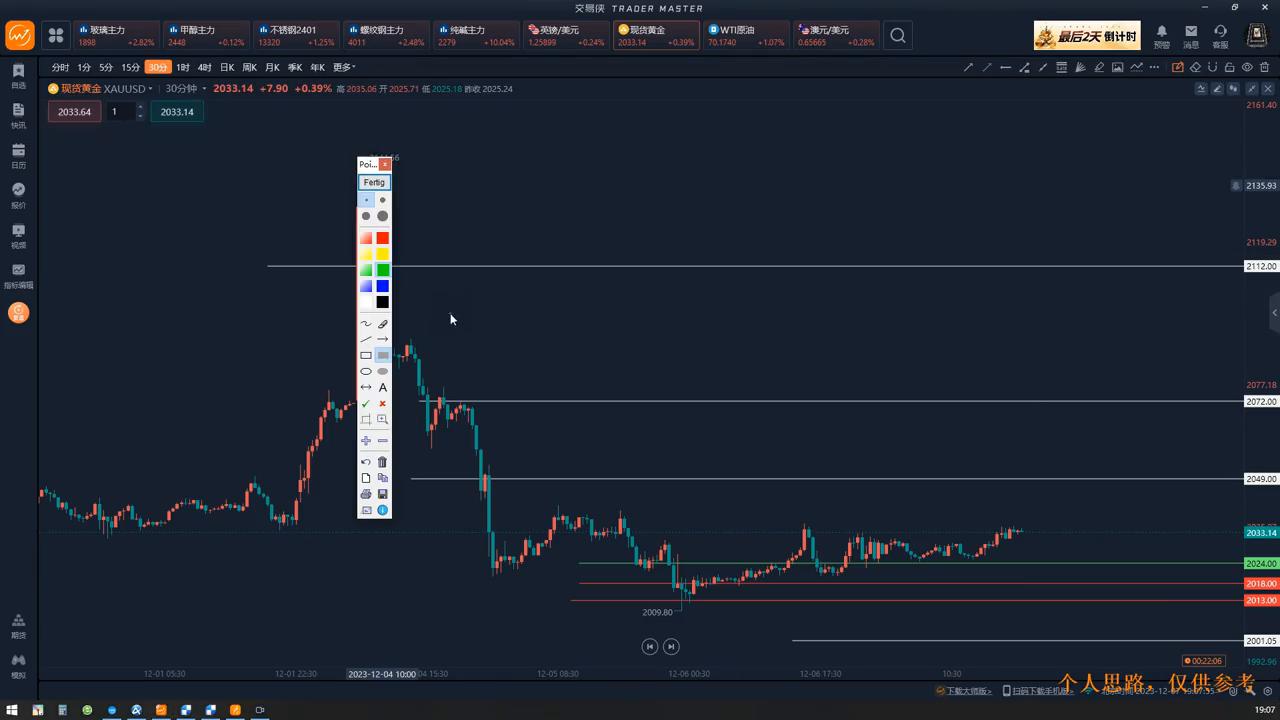The width and height of the screenshot is (1280, 720).
Task: Select the text A tool in the palette
Action: (x=382, y=387)
